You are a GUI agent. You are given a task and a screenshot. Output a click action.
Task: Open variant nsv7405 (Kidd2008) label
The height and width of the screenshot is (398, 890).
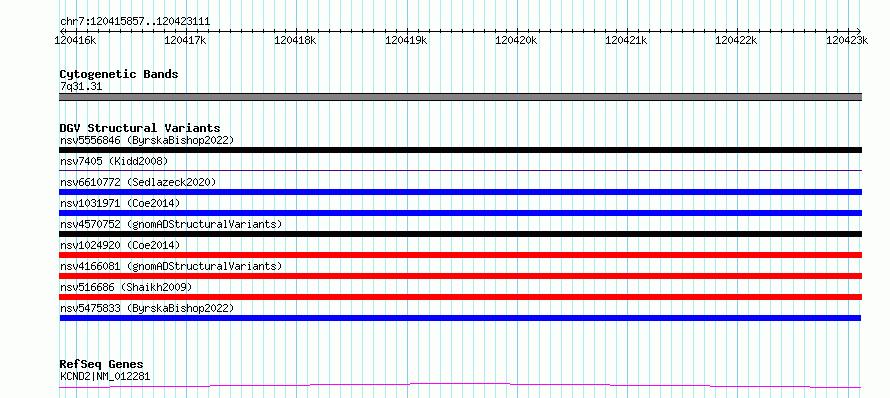click(114, 161)
